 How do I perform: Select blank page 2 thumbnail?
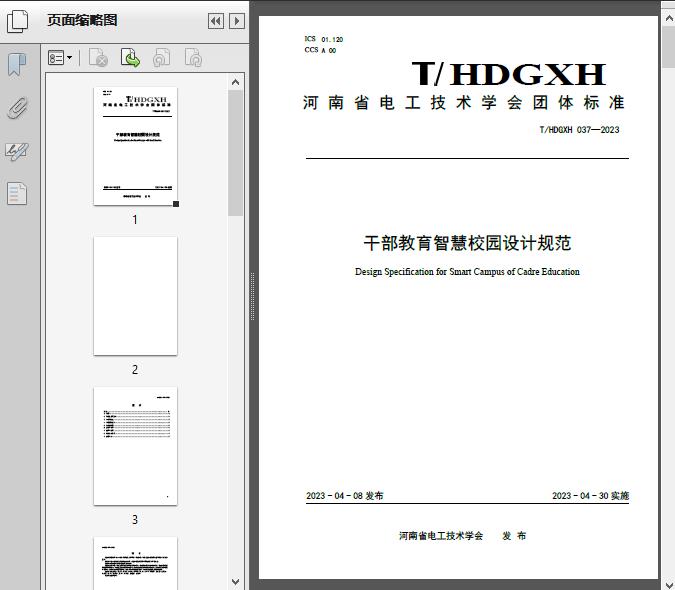point(135,296)
